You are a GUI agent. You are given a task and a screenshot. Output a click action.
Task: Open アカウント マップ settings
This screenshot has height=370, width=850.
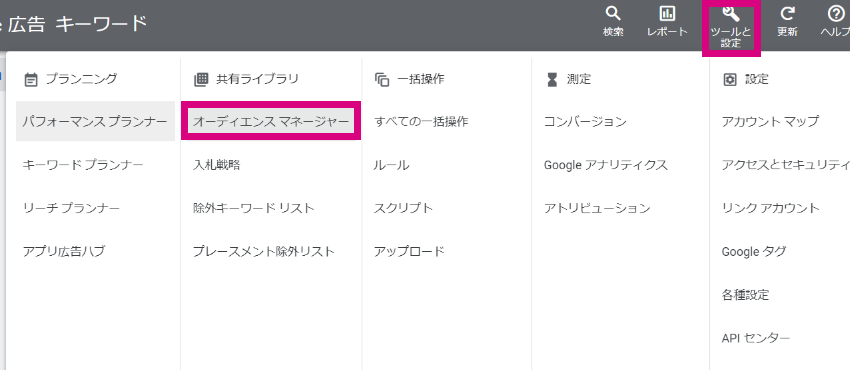pos(770,121)
